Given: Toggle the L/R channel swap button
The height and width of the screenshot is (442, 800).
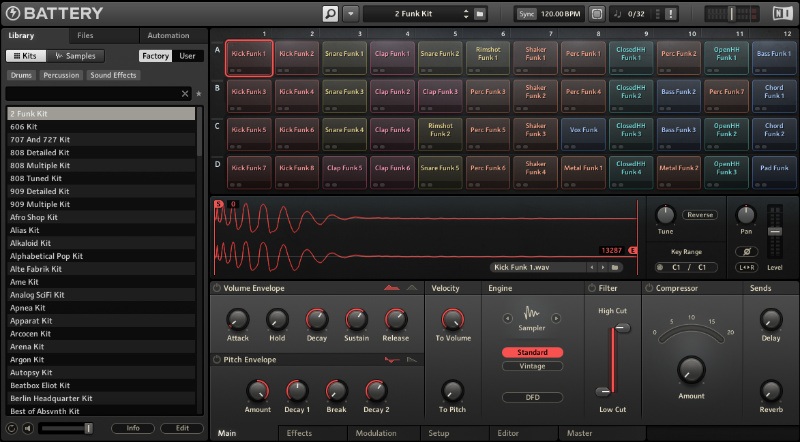Looking at the screenshot, I should click(746, 267).
